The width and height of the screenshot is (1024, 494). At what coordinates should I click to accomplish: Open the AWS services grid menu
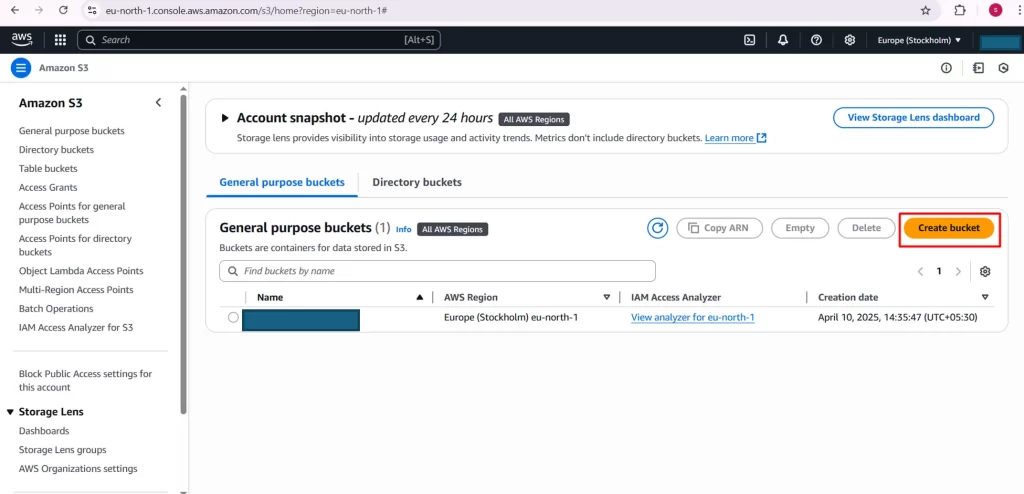click(x=60, y=40)
